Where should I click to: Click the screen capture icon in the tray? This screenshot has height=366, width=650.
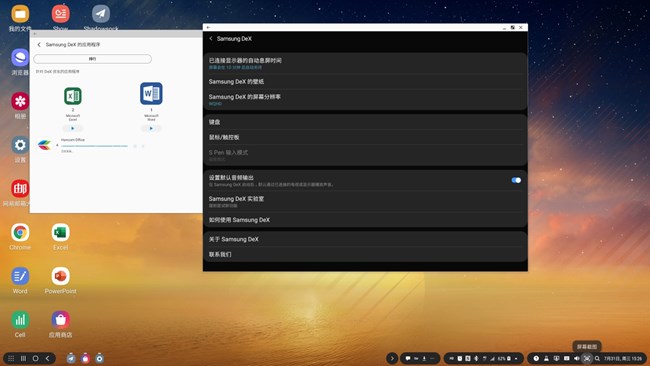587,359
